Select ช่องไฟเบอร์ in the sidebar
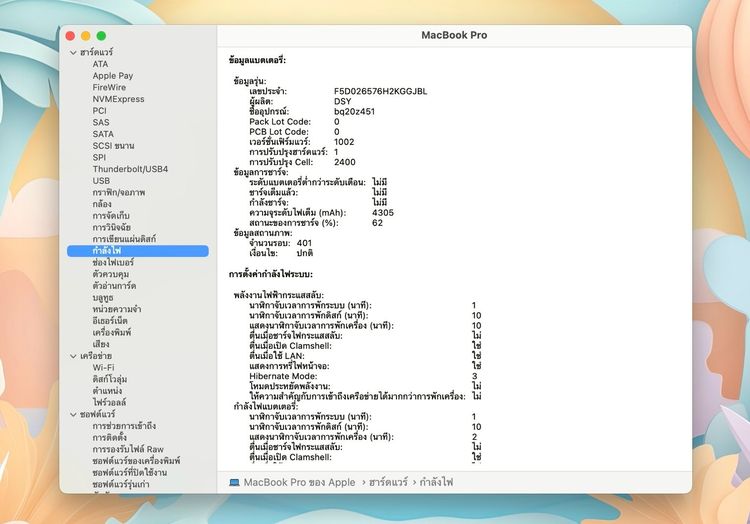 coord(113,262)
